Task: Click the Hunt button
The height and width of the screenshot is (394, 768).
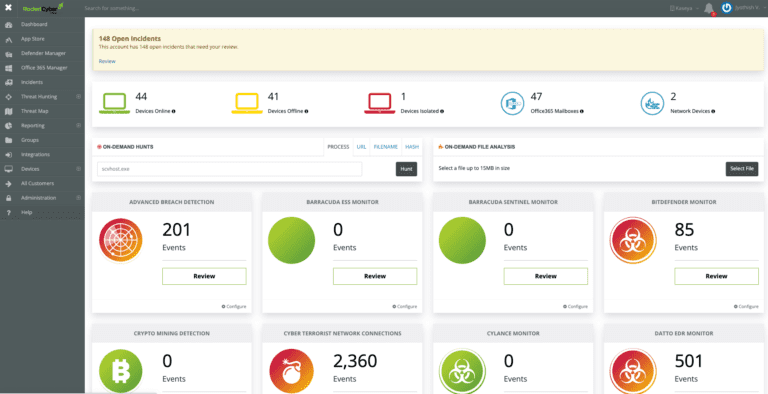Action: click(x=406, y=169)
